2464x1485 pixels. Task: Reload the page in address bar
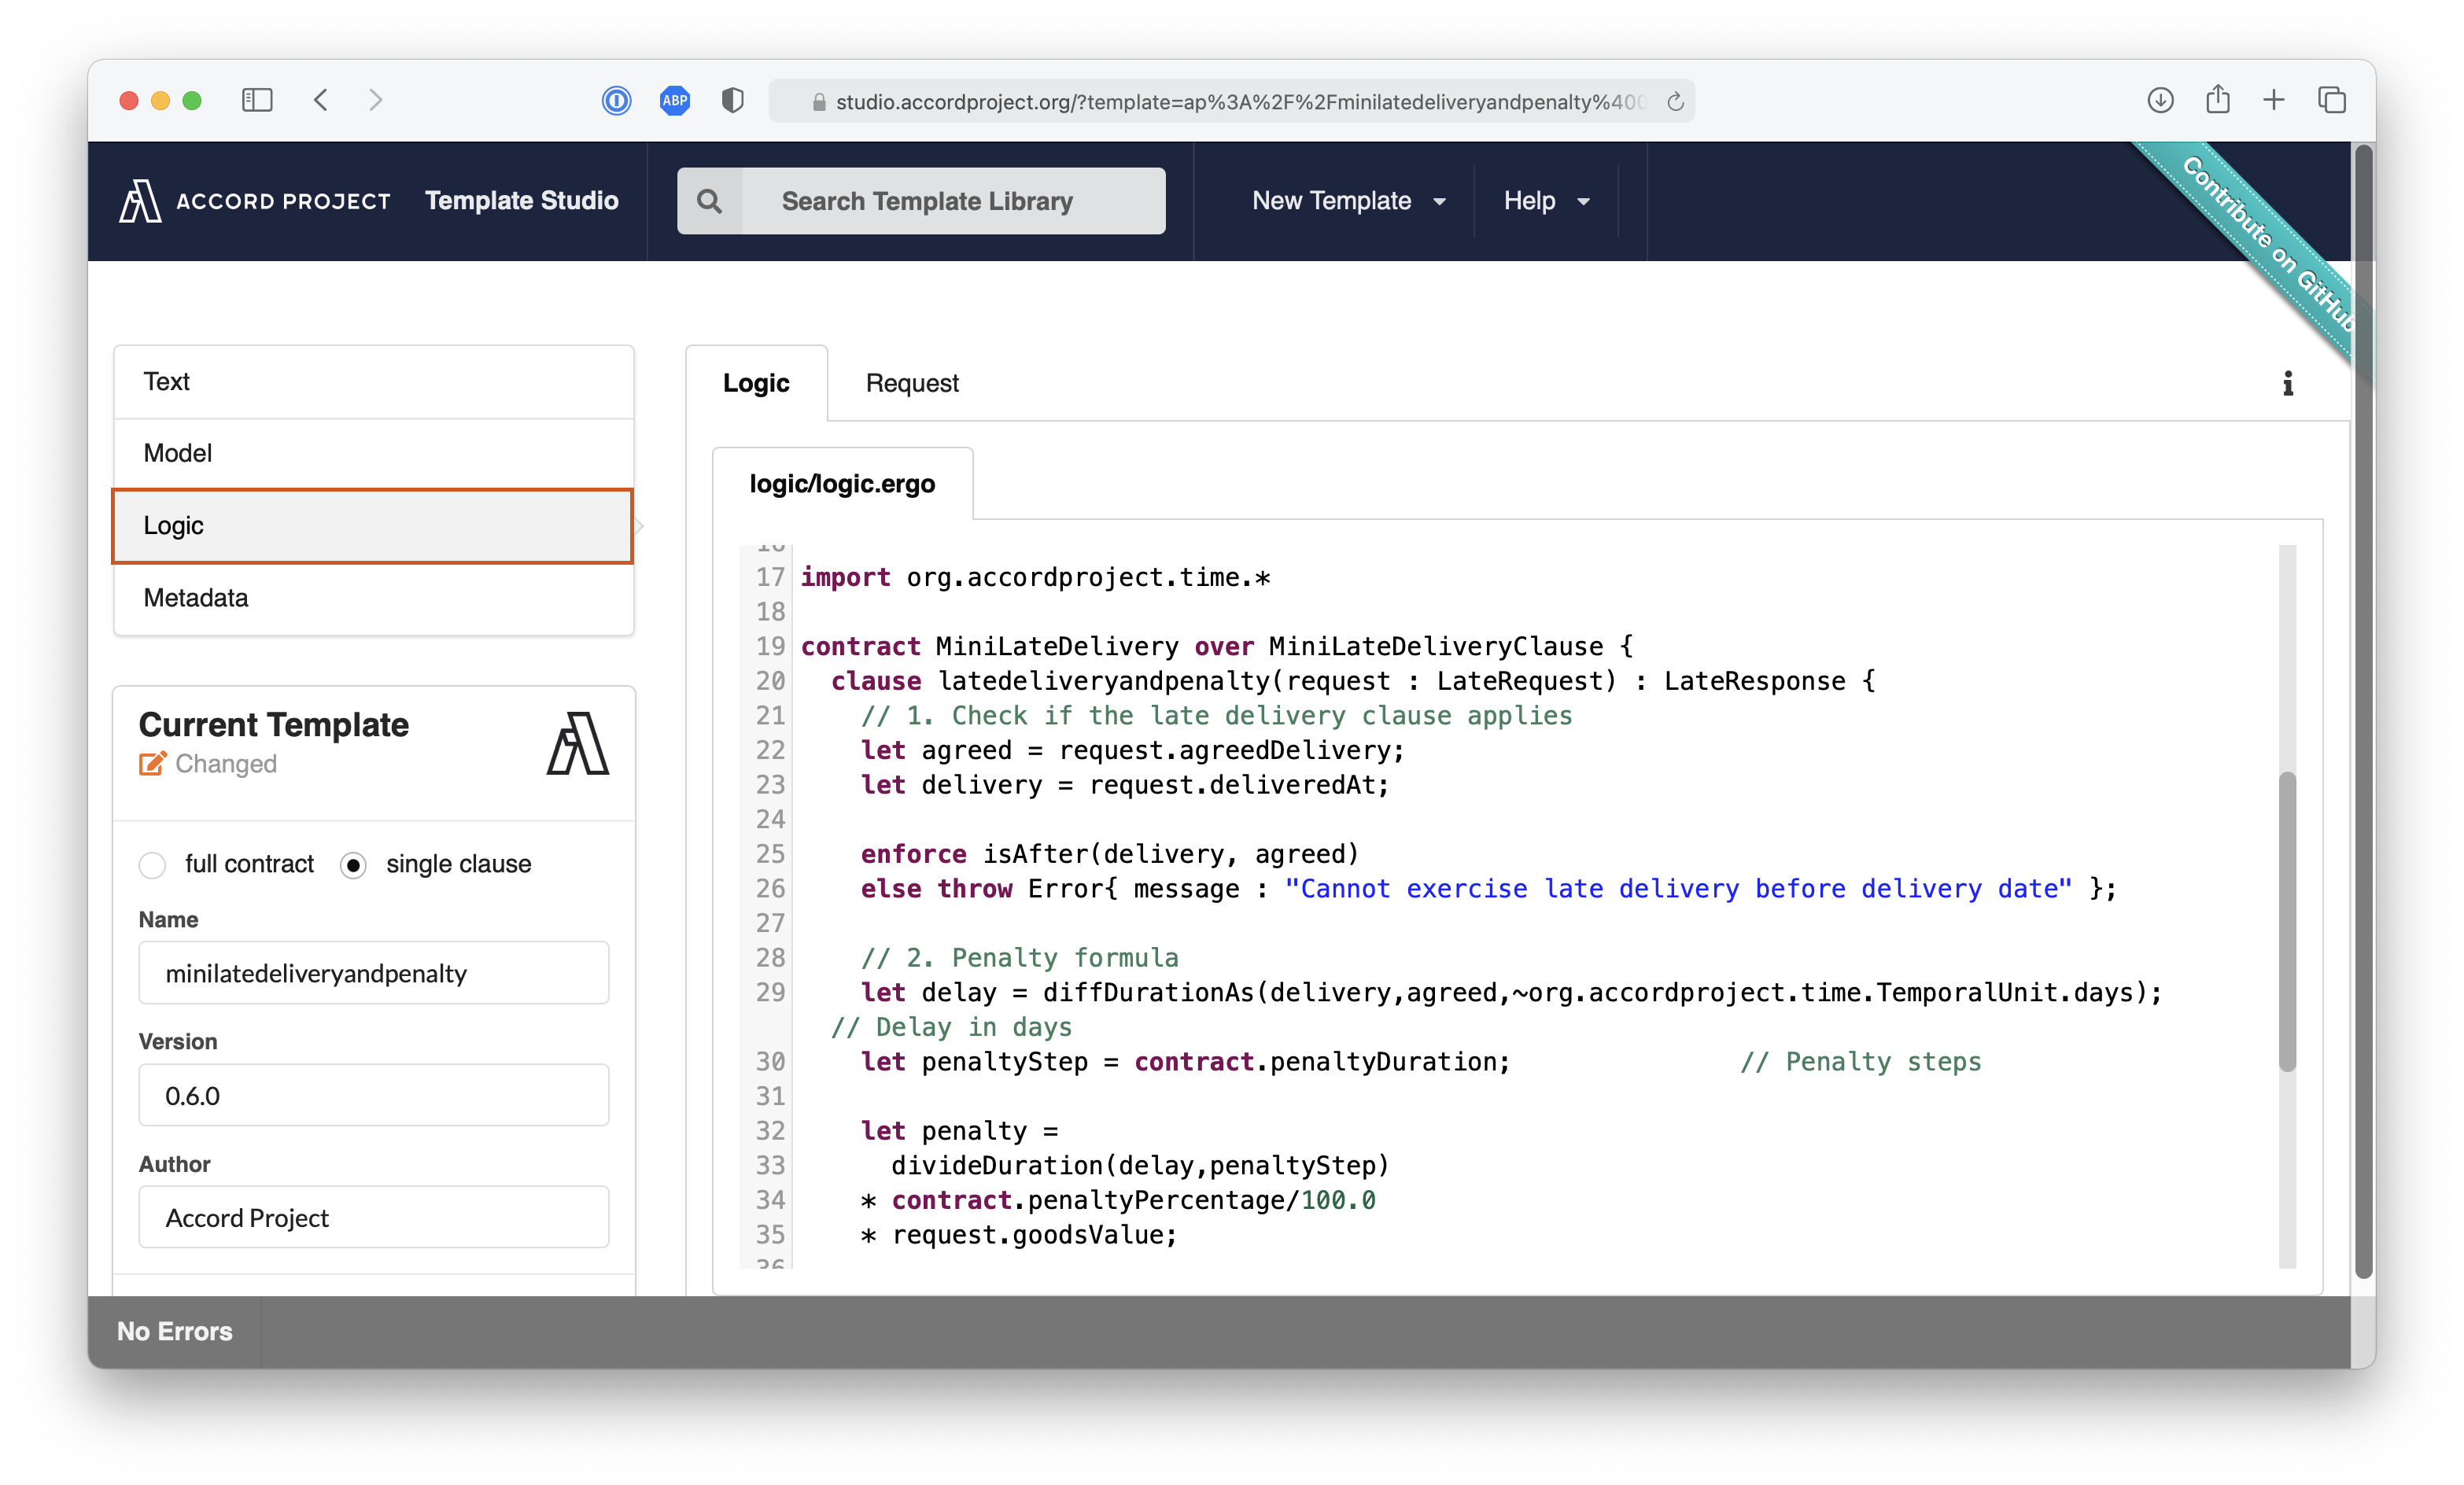pyautogui.click(x=1675, y=102)
